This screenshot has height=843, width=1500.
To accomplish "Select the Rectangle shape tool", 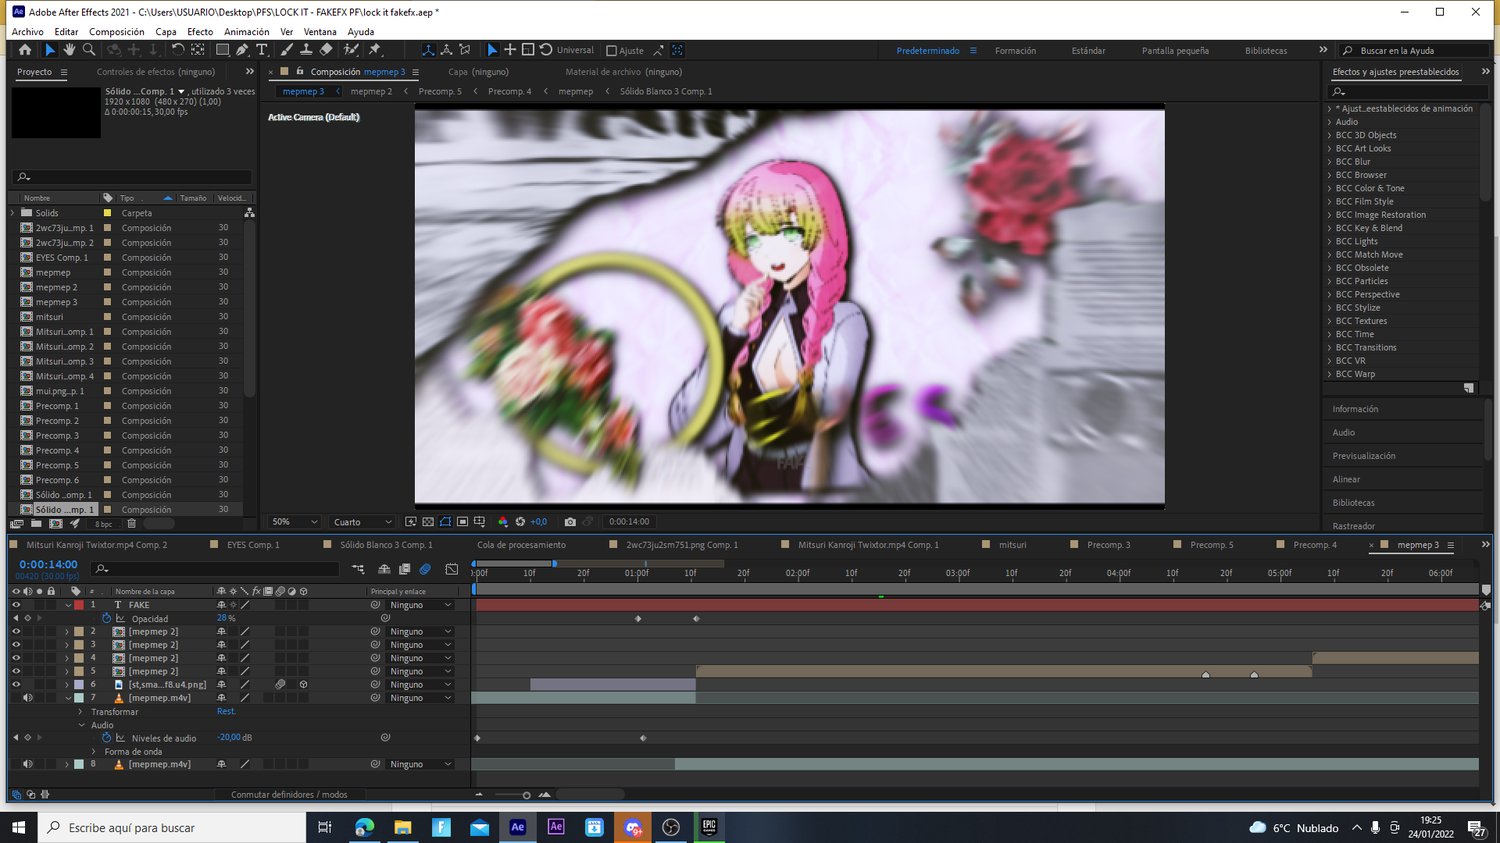I will click(x=222, y=50).
